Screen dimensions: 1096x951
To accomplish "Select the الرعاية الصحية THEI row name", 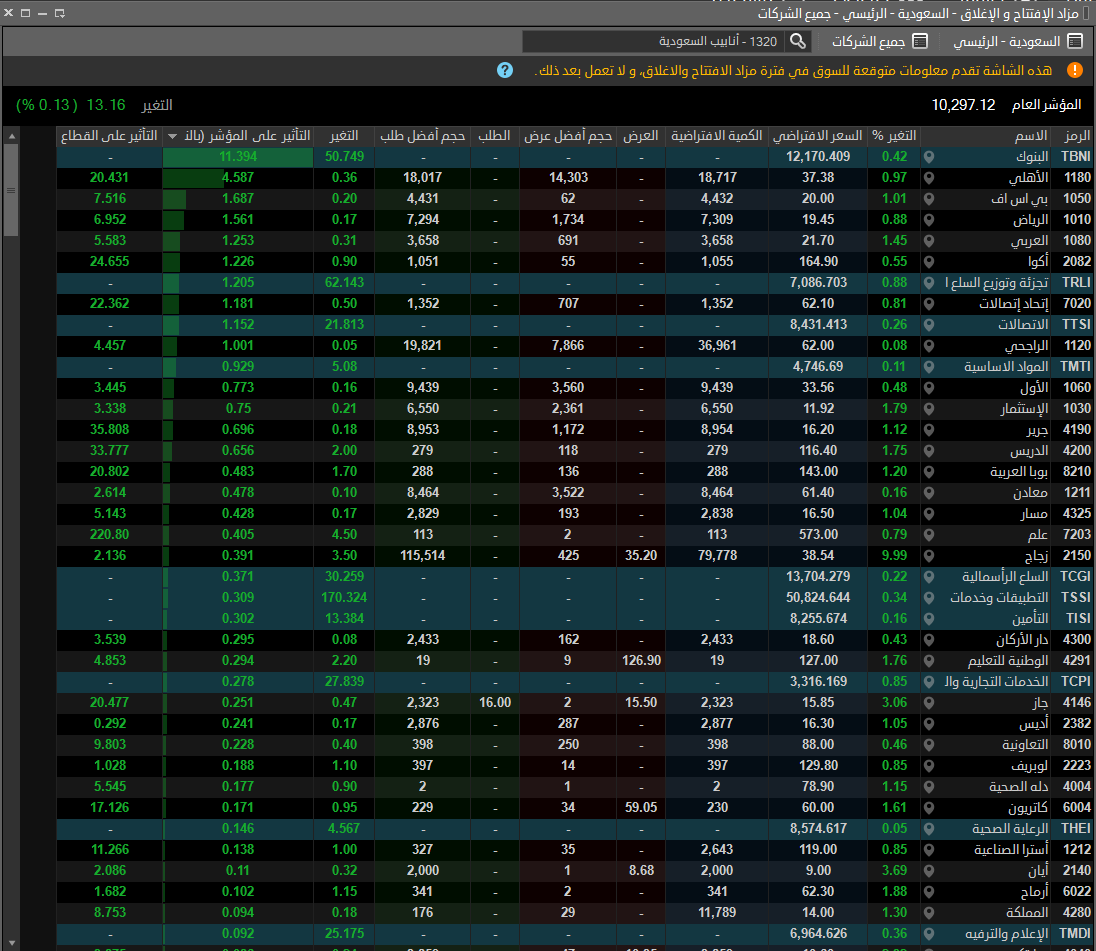I will click(1010, 829).
